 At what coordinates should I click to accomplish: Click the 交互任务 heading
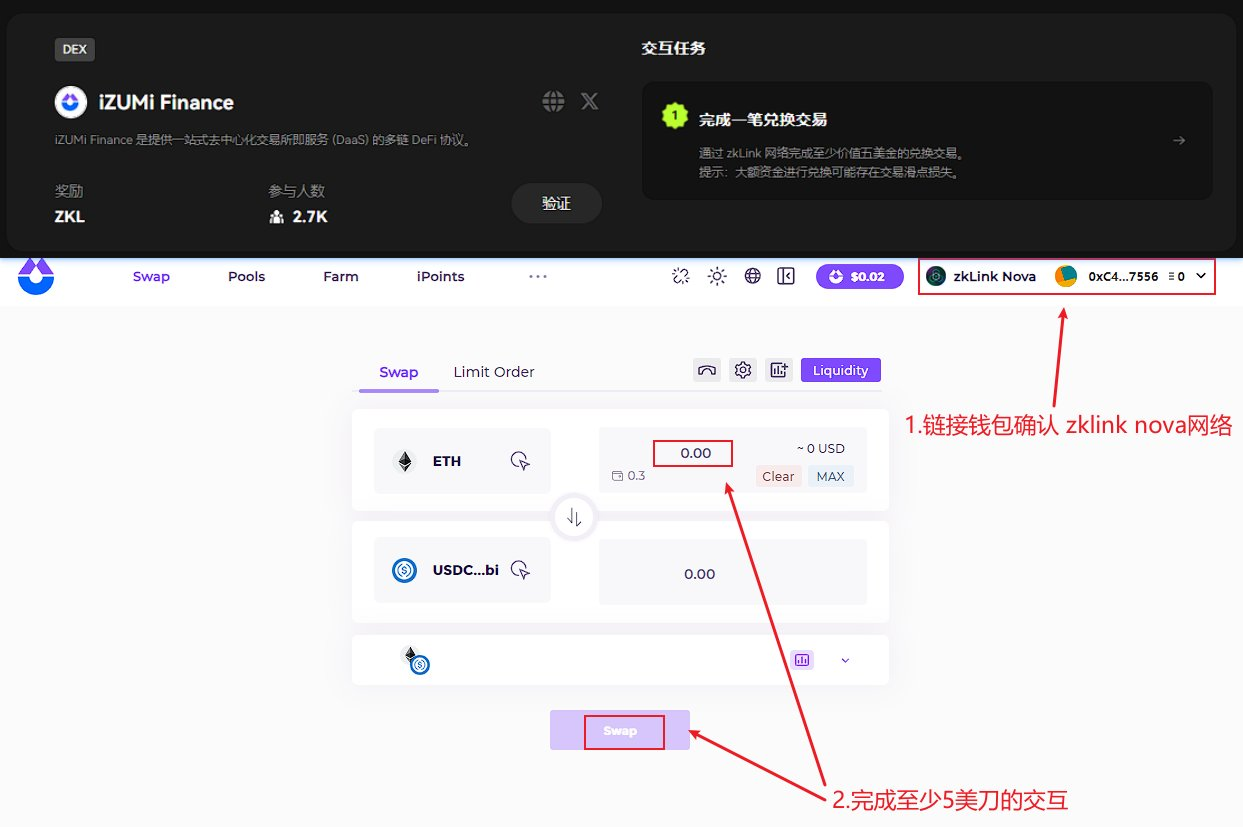click(x=674, y=48)
